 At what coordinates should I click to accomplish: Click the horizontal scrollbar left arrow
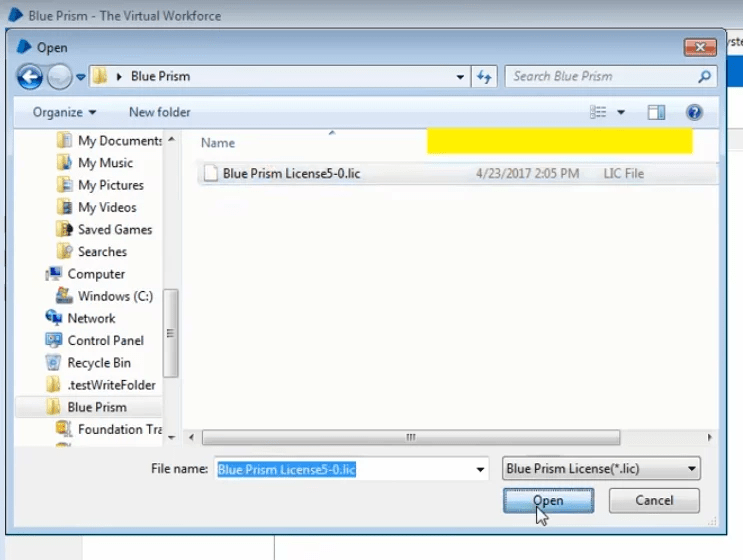pos(191,437)
